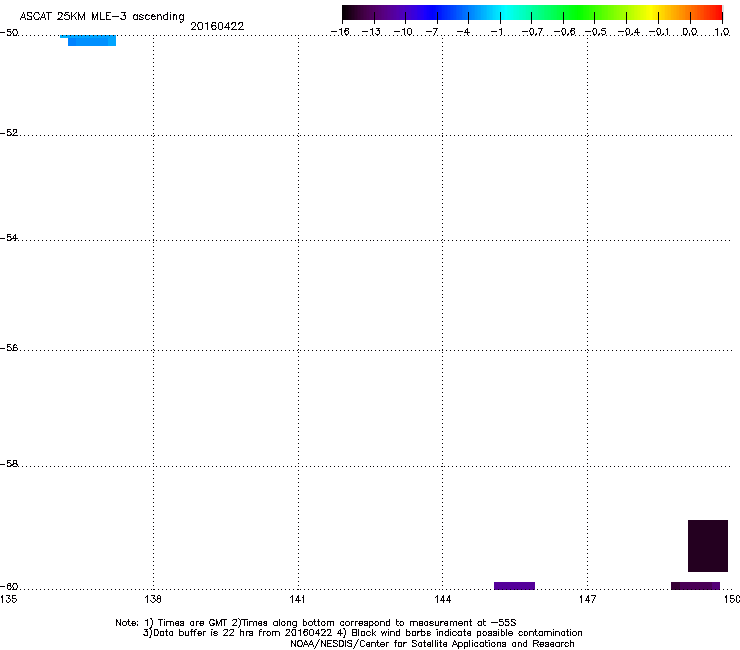Viewport: 740px width, 650px height.
Task: Click the -16 color scale label
Action: coord(340,32)
